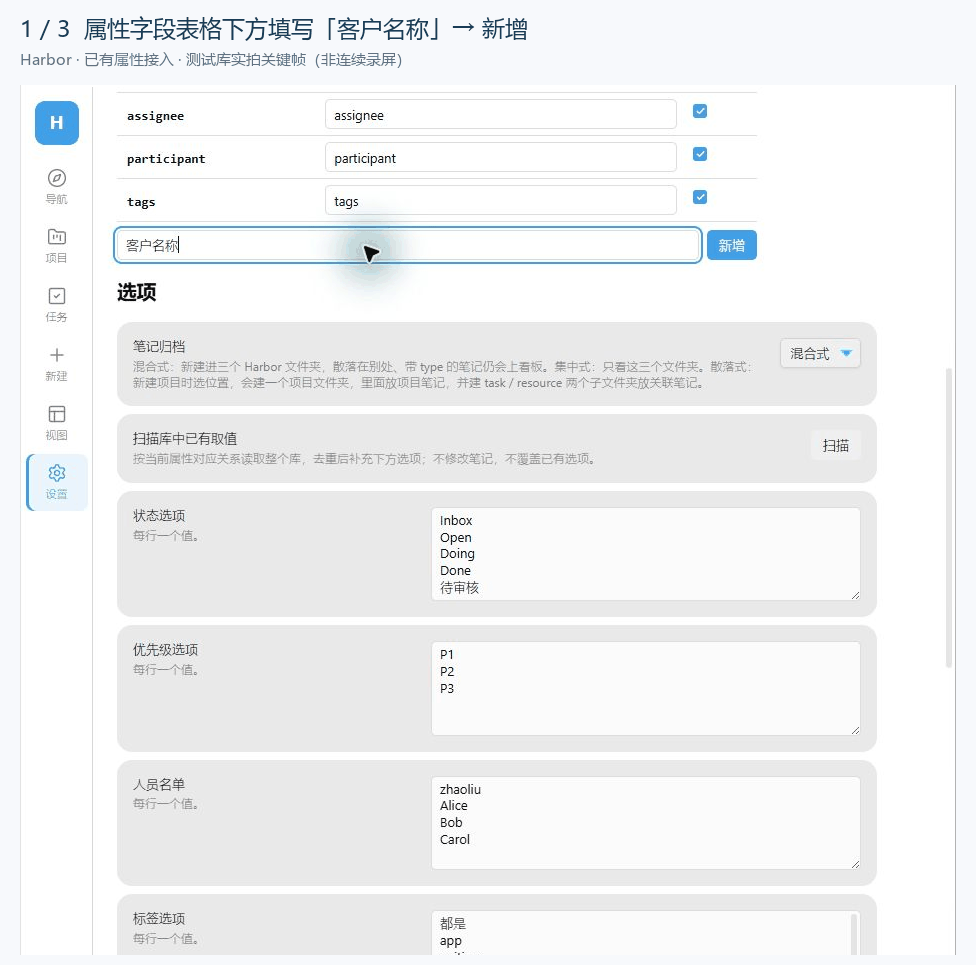Click the bold tags field name
This screenshot has width=976, height=965.
[141, 202]
